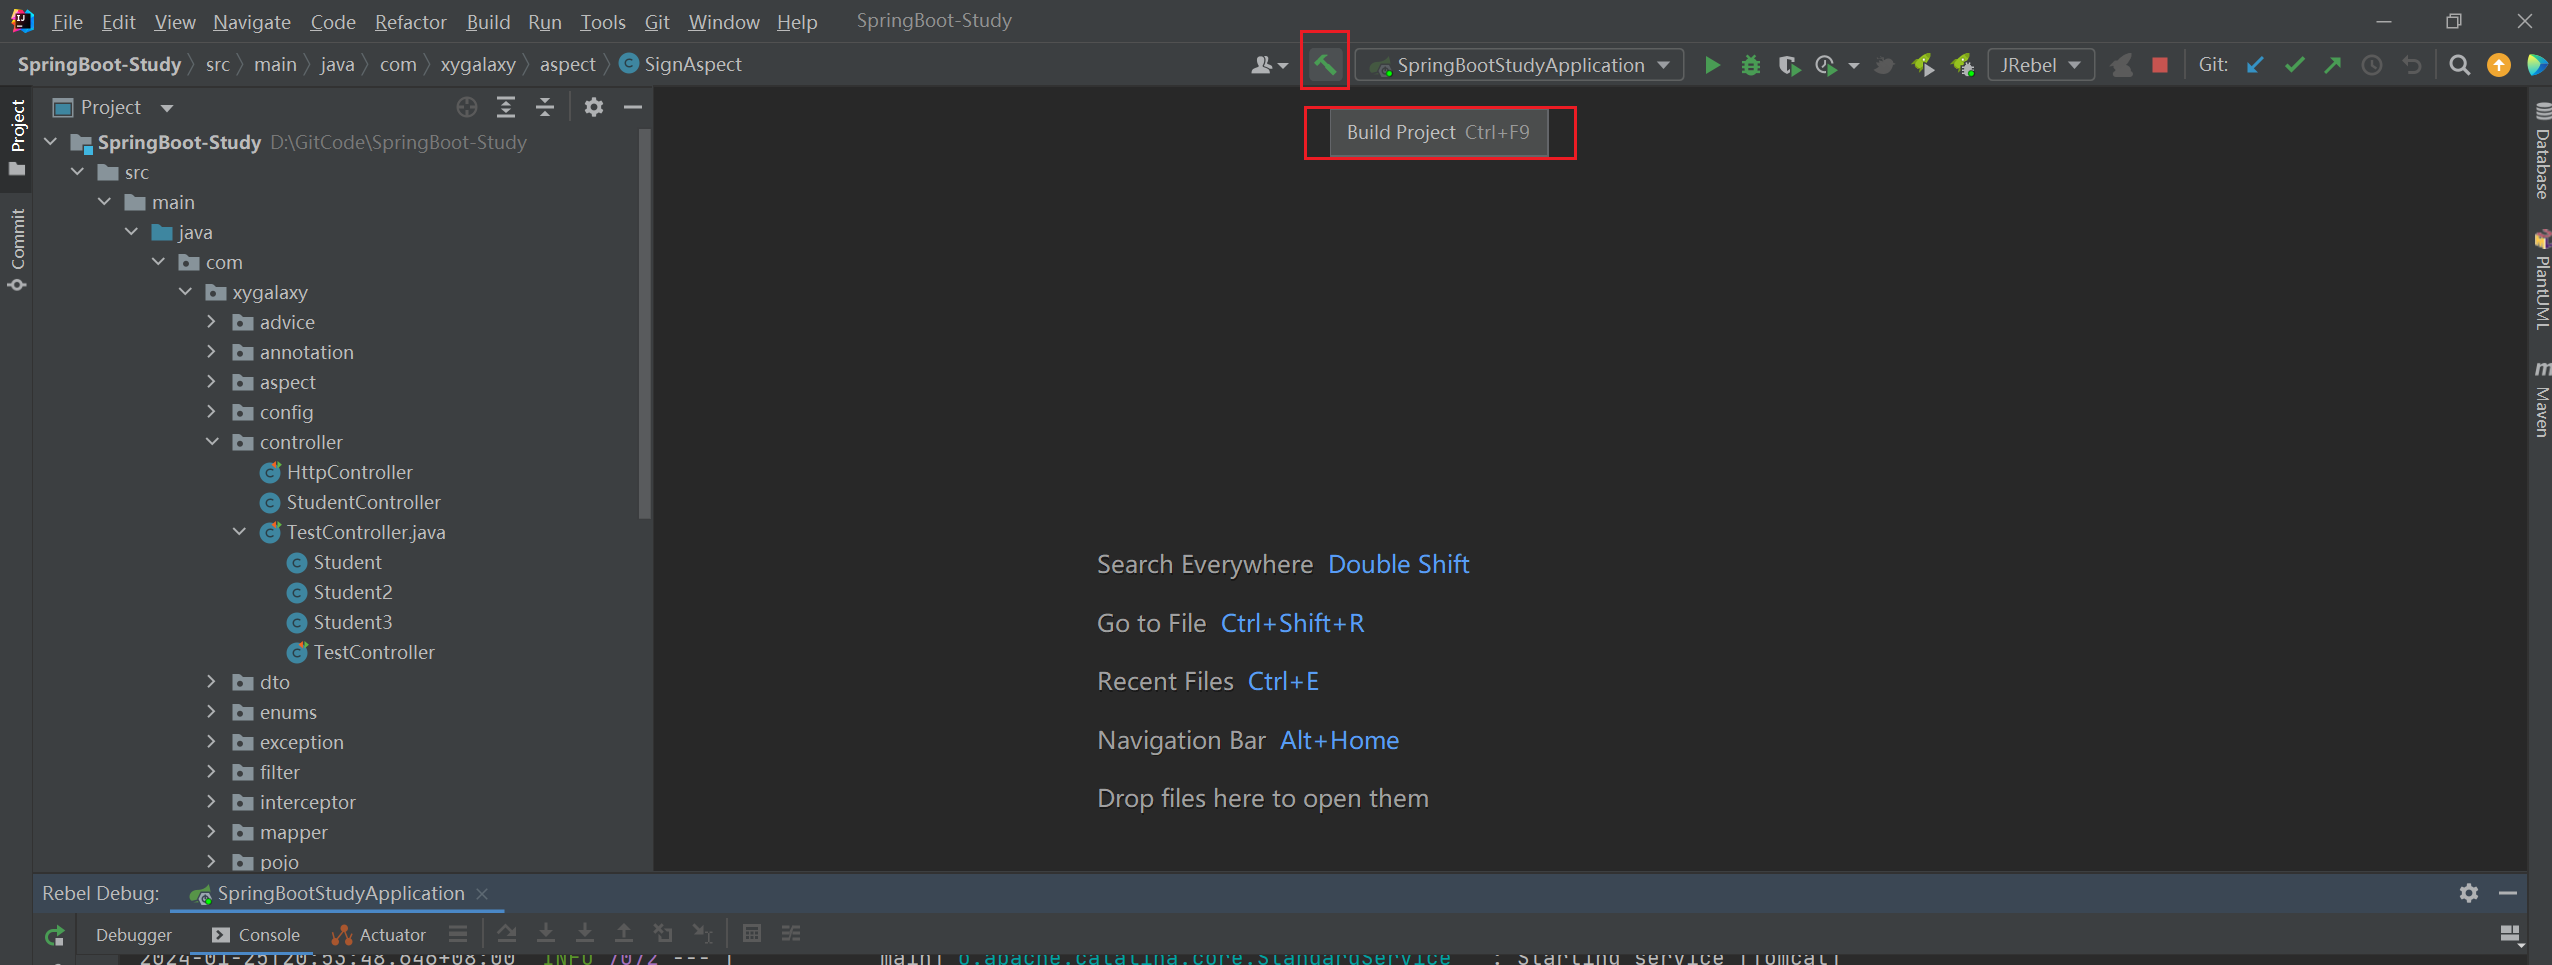Open Search Everywhere magnifier icon

(2459, 65)
